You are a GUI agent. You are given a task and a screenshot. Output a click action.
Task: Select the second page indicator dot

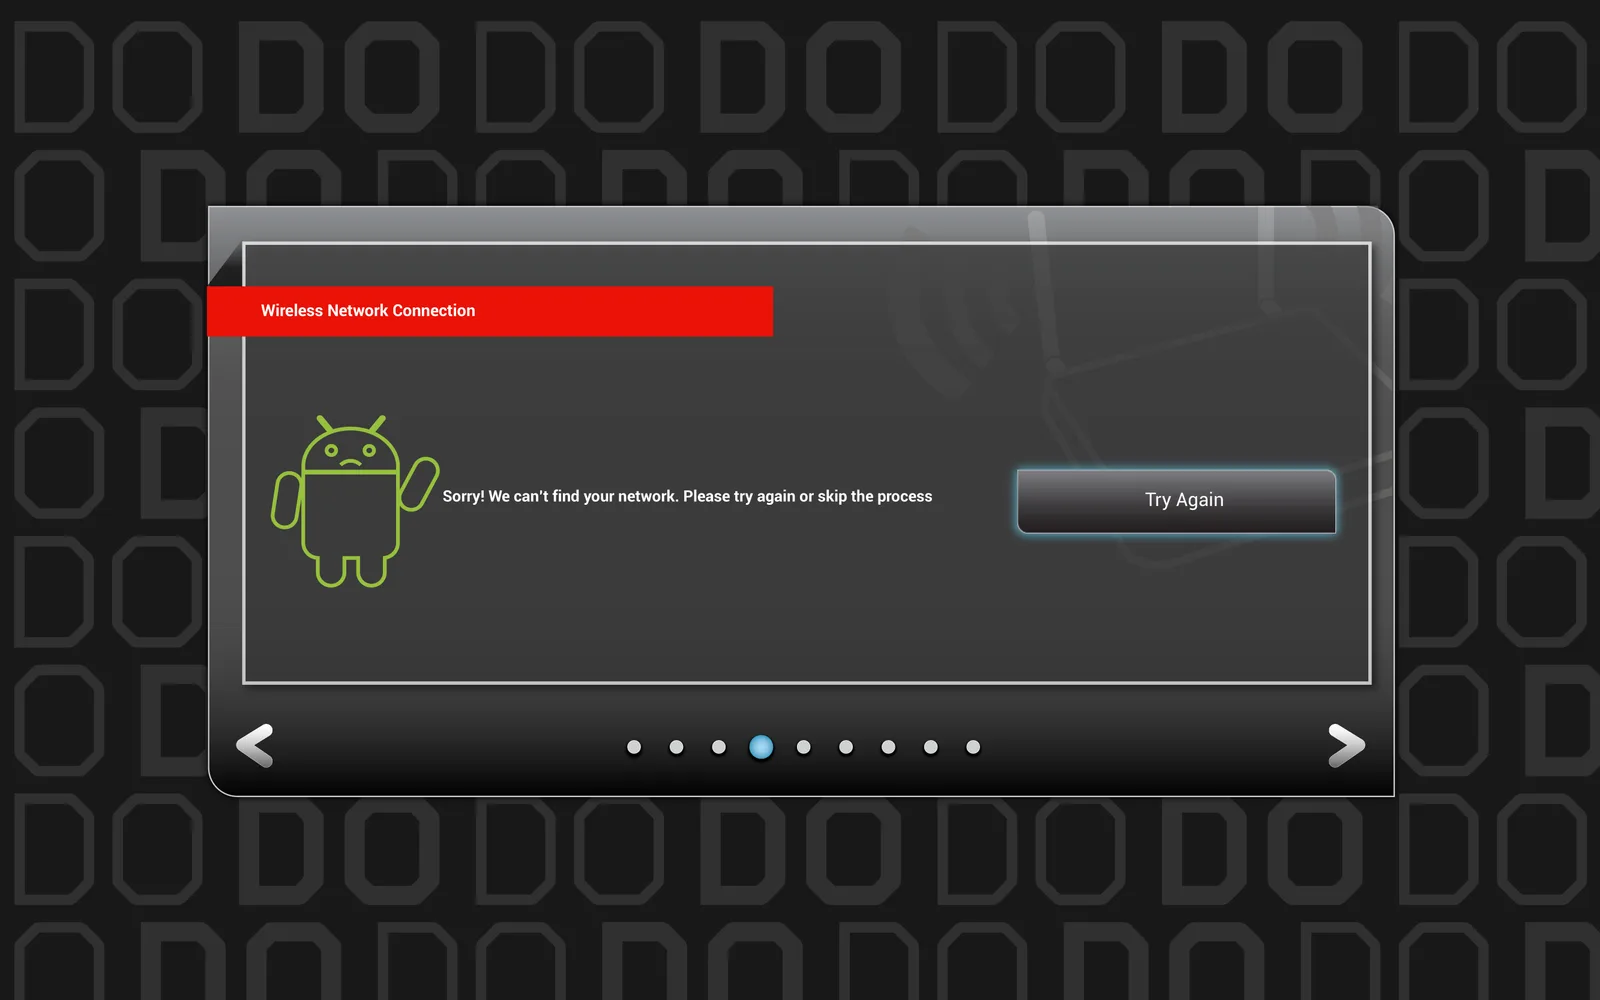[x=676, y=747]
